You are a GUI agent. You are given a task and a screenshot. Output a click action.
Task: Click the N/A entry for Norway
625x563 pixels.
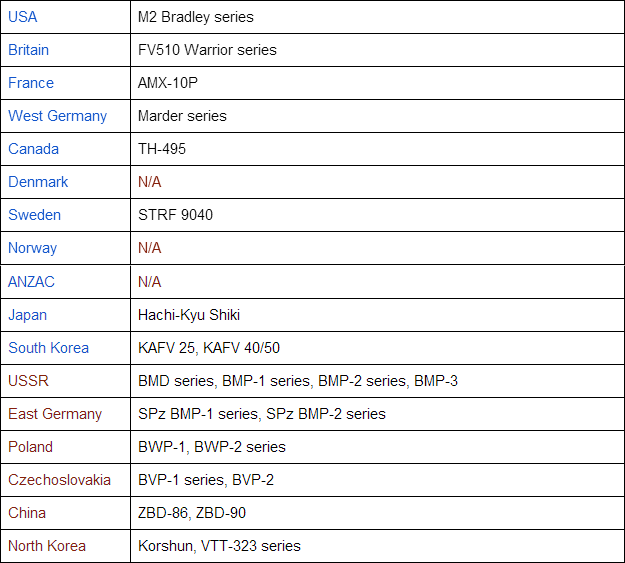[149, 248]
